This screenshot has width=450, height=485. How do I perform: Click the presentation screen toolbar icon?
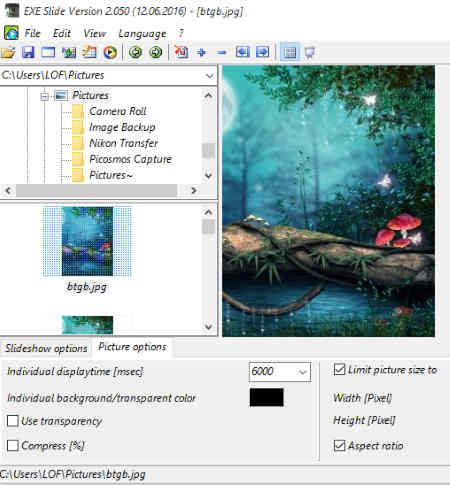tap(310, 52)
